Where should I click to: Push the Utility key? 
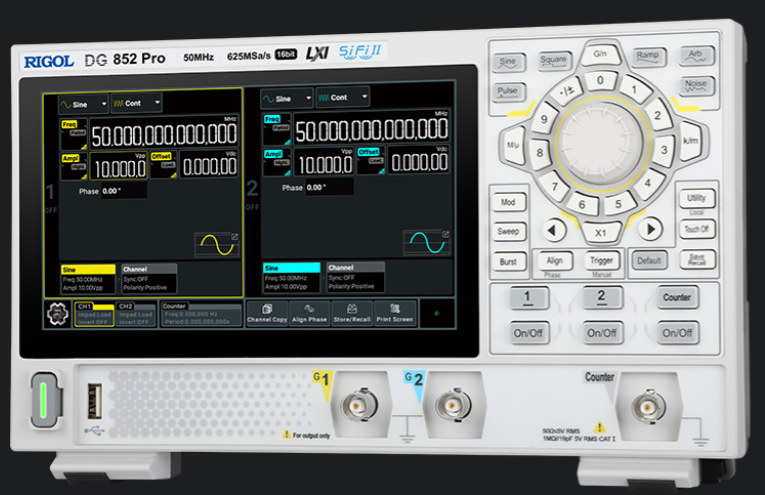coord(697,198)
